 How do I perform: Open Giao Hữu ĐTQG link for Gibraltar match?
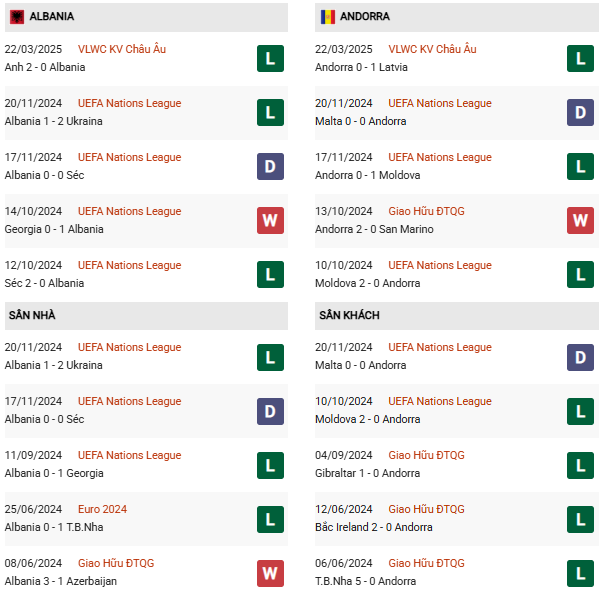pyautogui.click(x=426, y=455)
